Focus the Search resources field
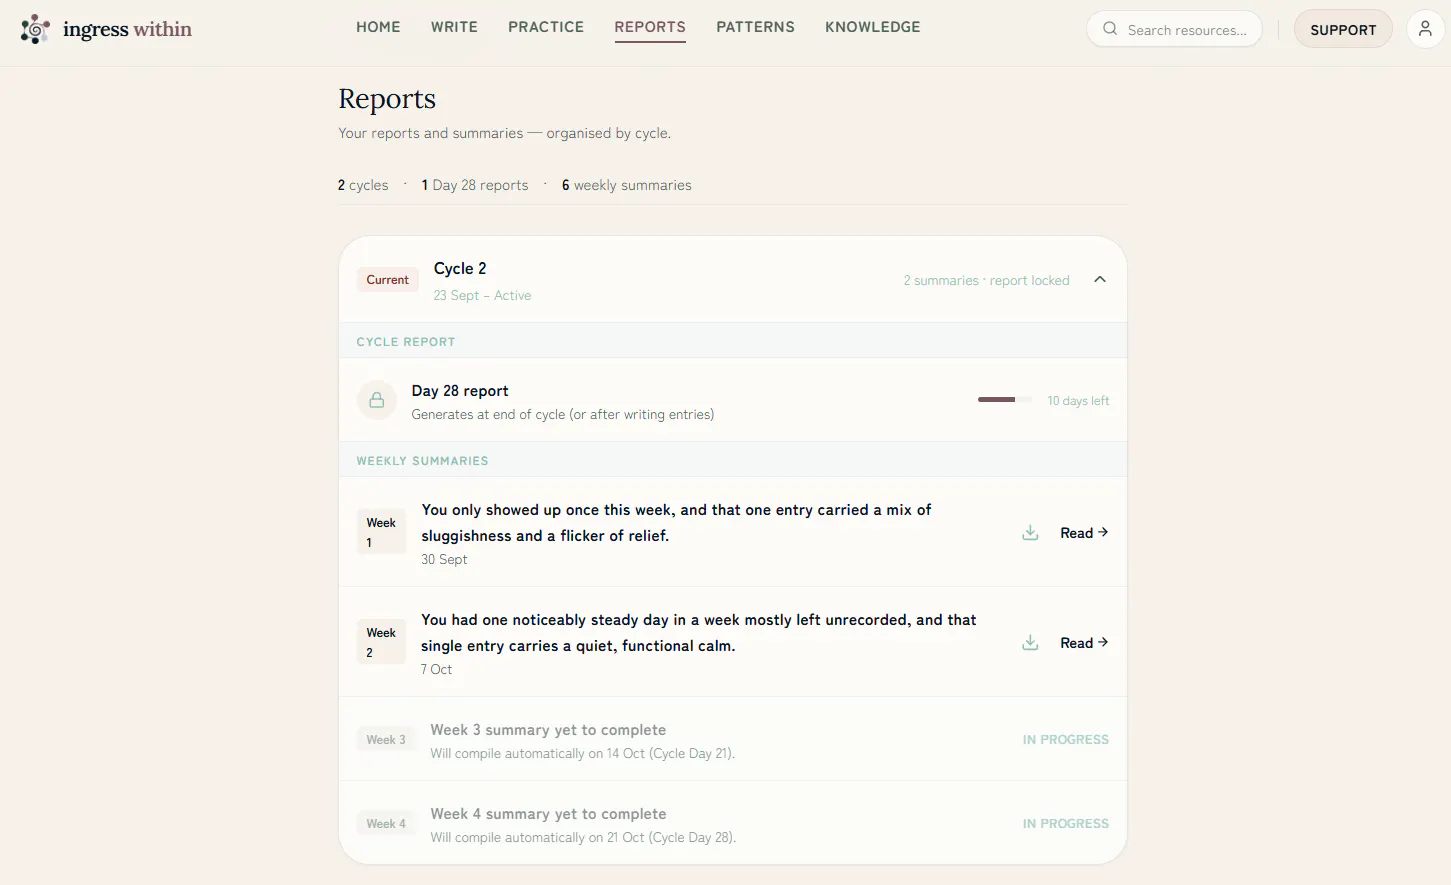Viewport: 1451px width, 885px height. coord(1174,29)
